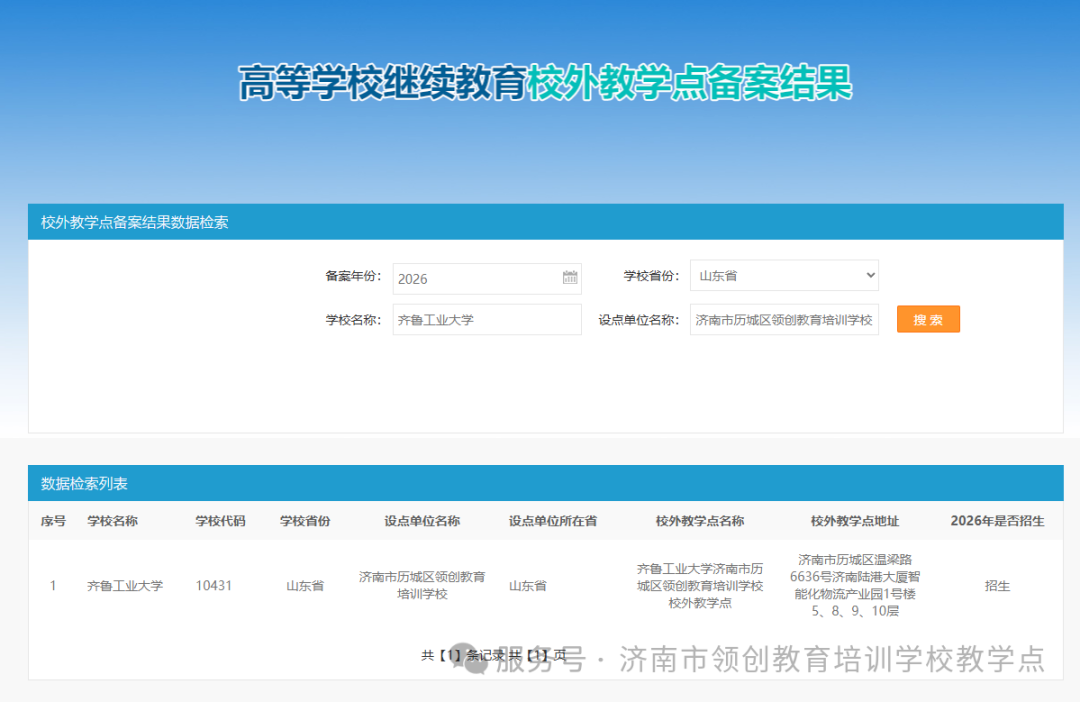This screenshot has width=1080, height=702.
Task: Click the 备案年份 label
Action: (x=353, y=276)
